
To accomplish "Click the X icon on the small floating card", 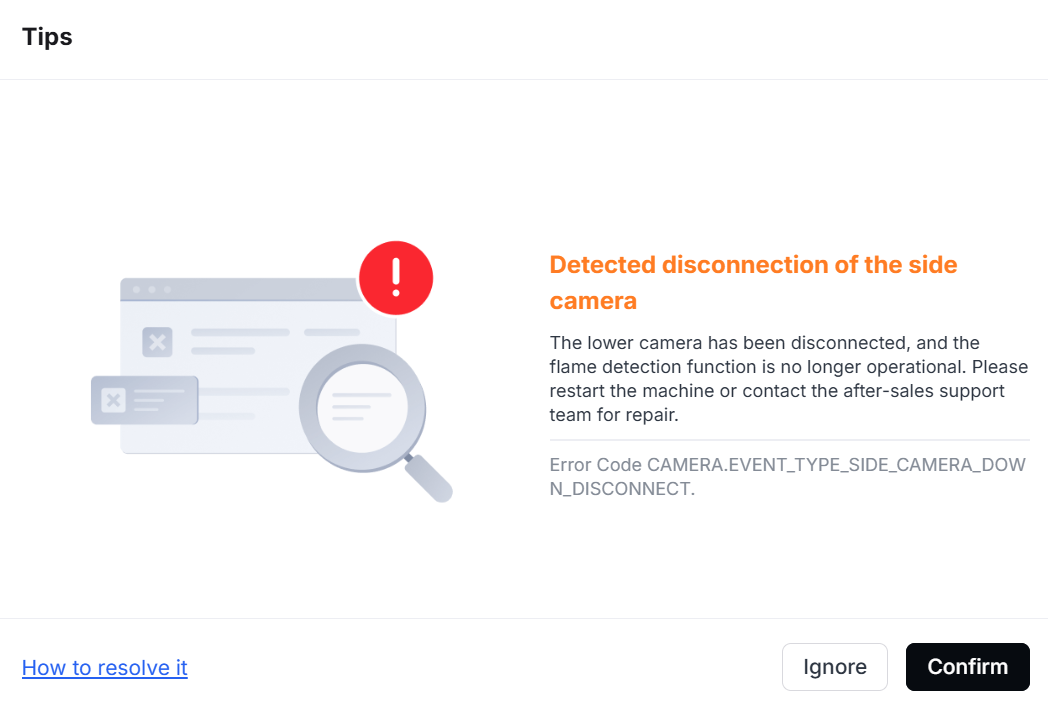I will pos(113,400).
